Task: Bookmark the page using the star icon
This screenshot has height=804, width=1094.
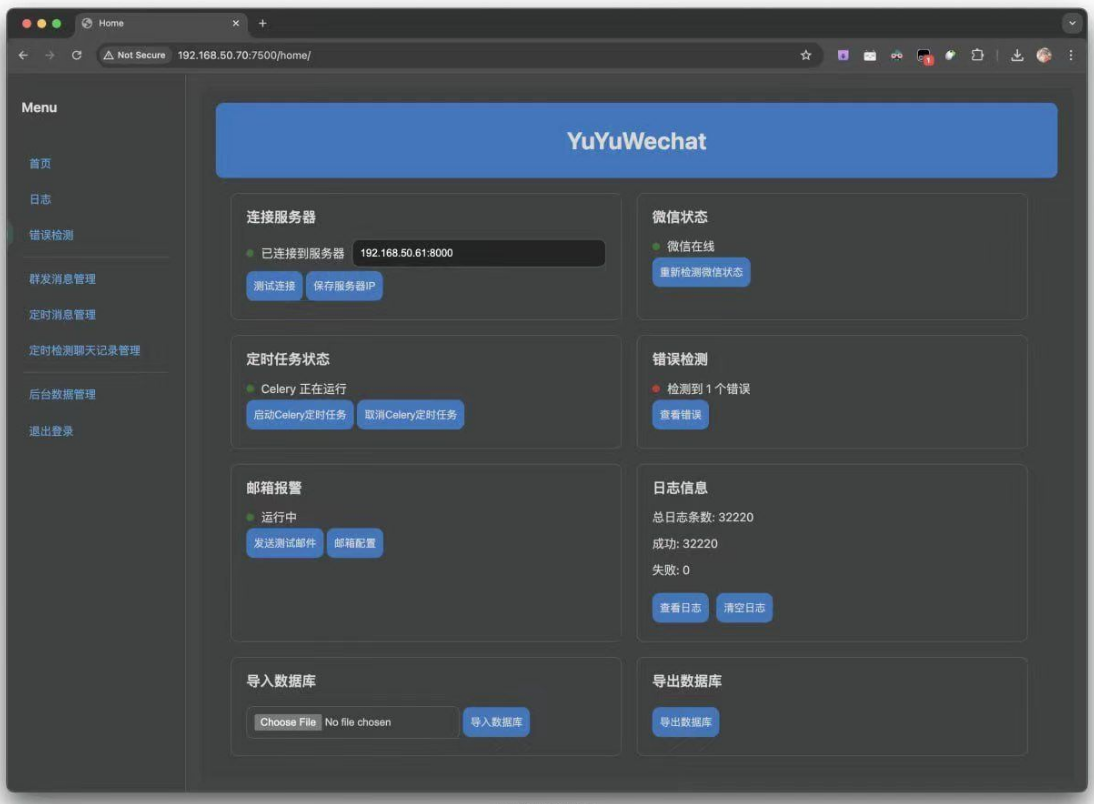Action: (x=807, y=55)
